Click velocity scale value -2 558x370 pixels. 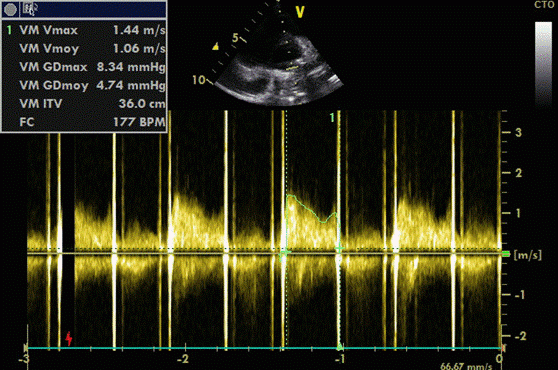pos(520,336)
